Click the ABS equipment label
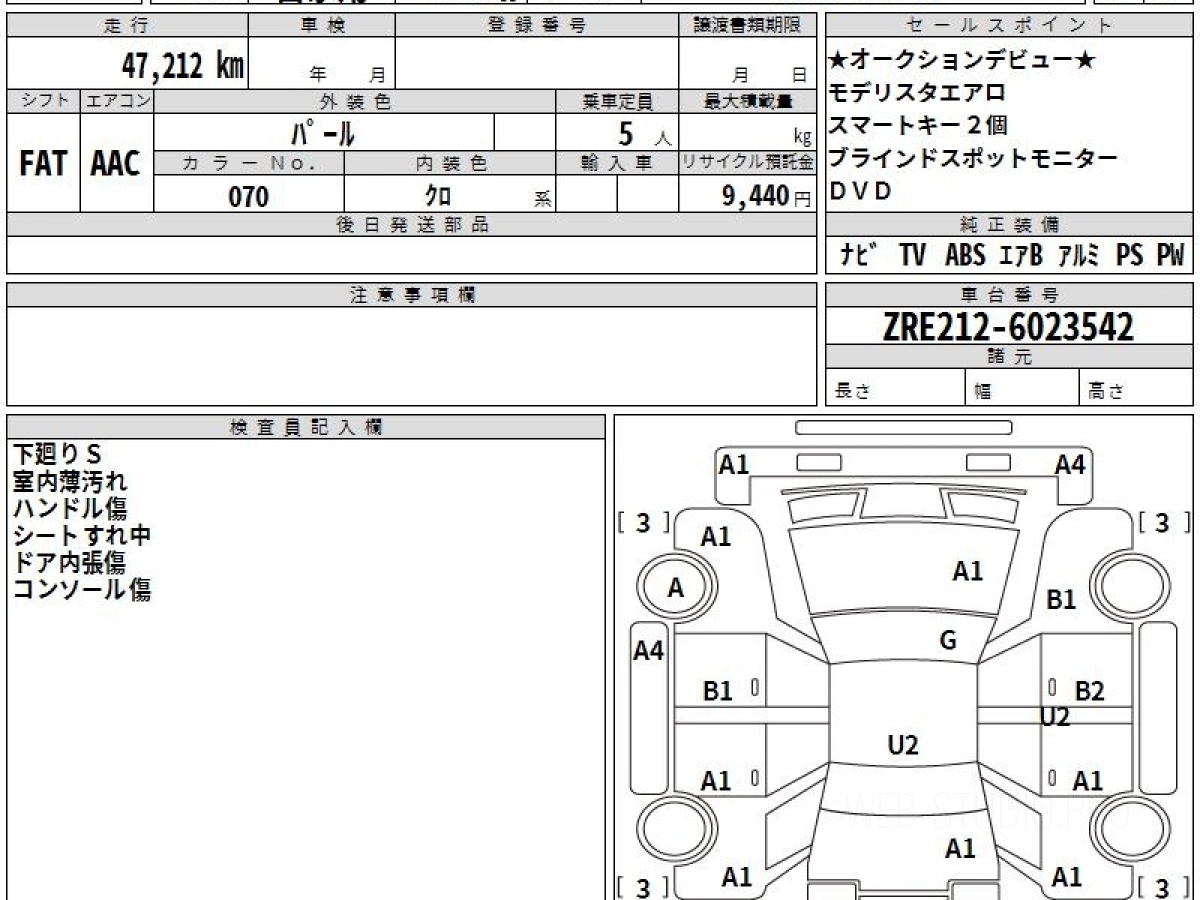 (x=965, y=255)
